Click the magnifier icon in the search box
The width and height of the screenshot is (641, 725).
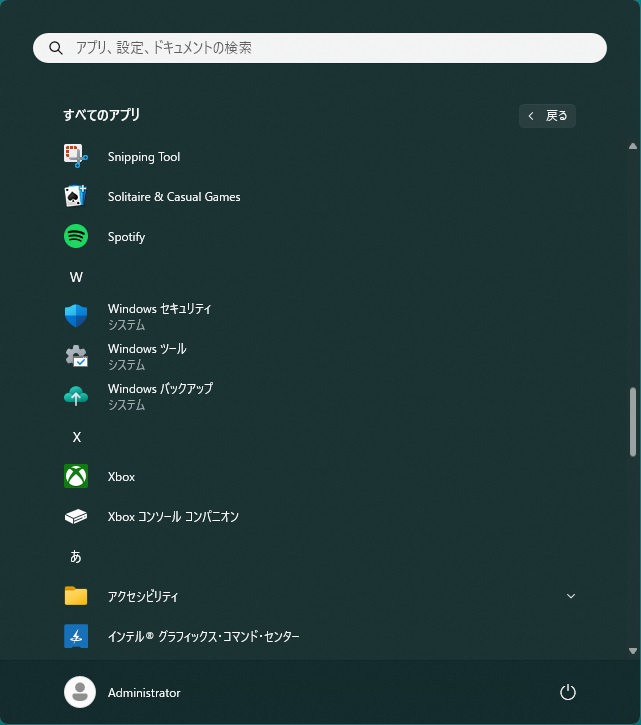point(56,48)
